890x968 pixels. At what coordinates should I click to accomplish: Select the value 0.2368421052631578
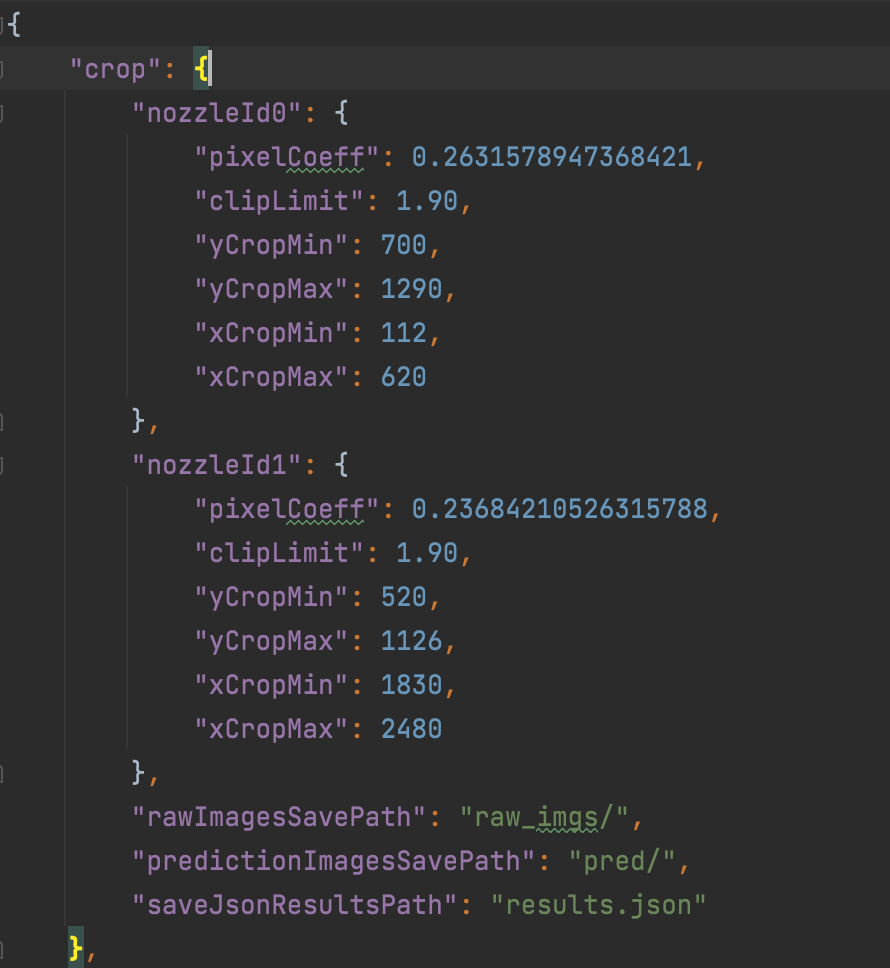(x=560, y=509)
